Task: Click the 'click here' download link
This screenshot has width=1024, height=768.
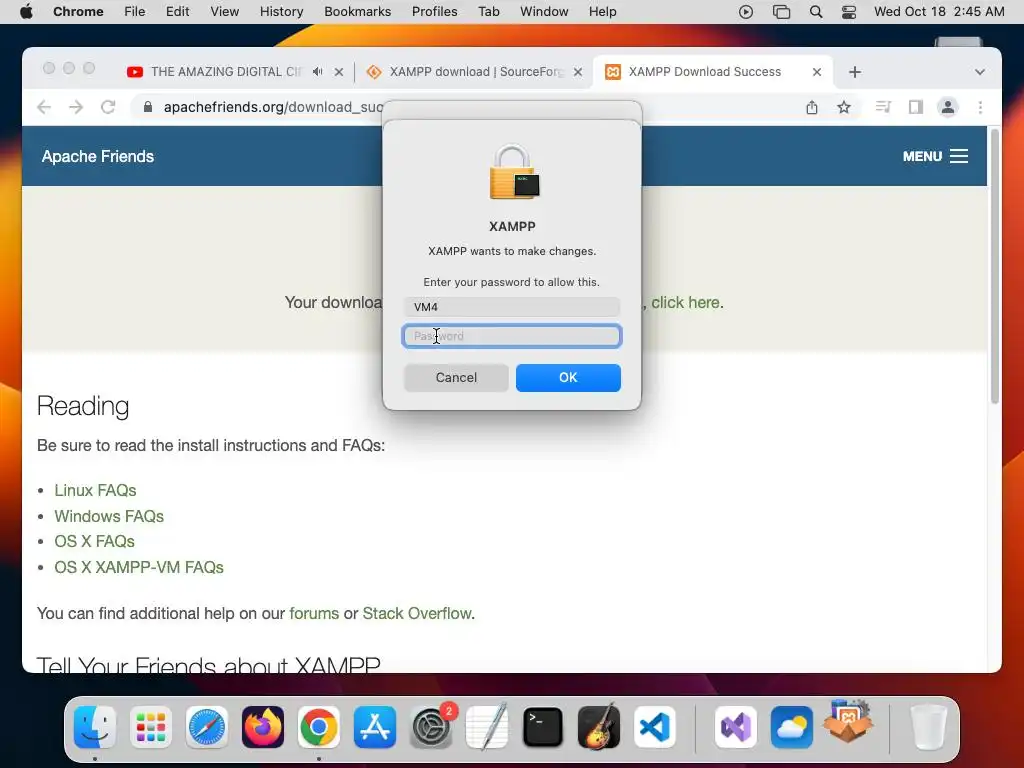Action: (x=685, y=302)
